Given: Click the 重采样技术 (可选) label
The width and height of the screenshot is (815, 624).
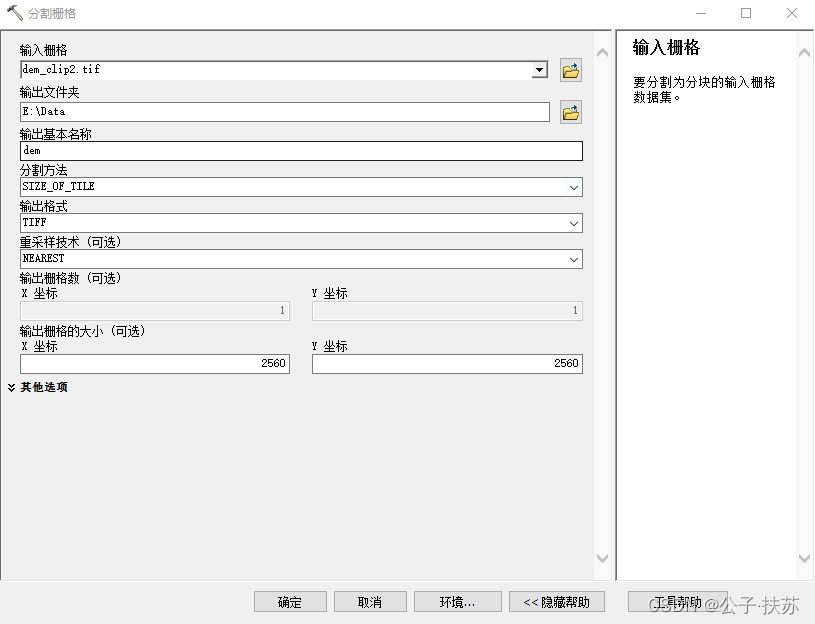Looking at the screenshot, I should (x=71, y=242).
